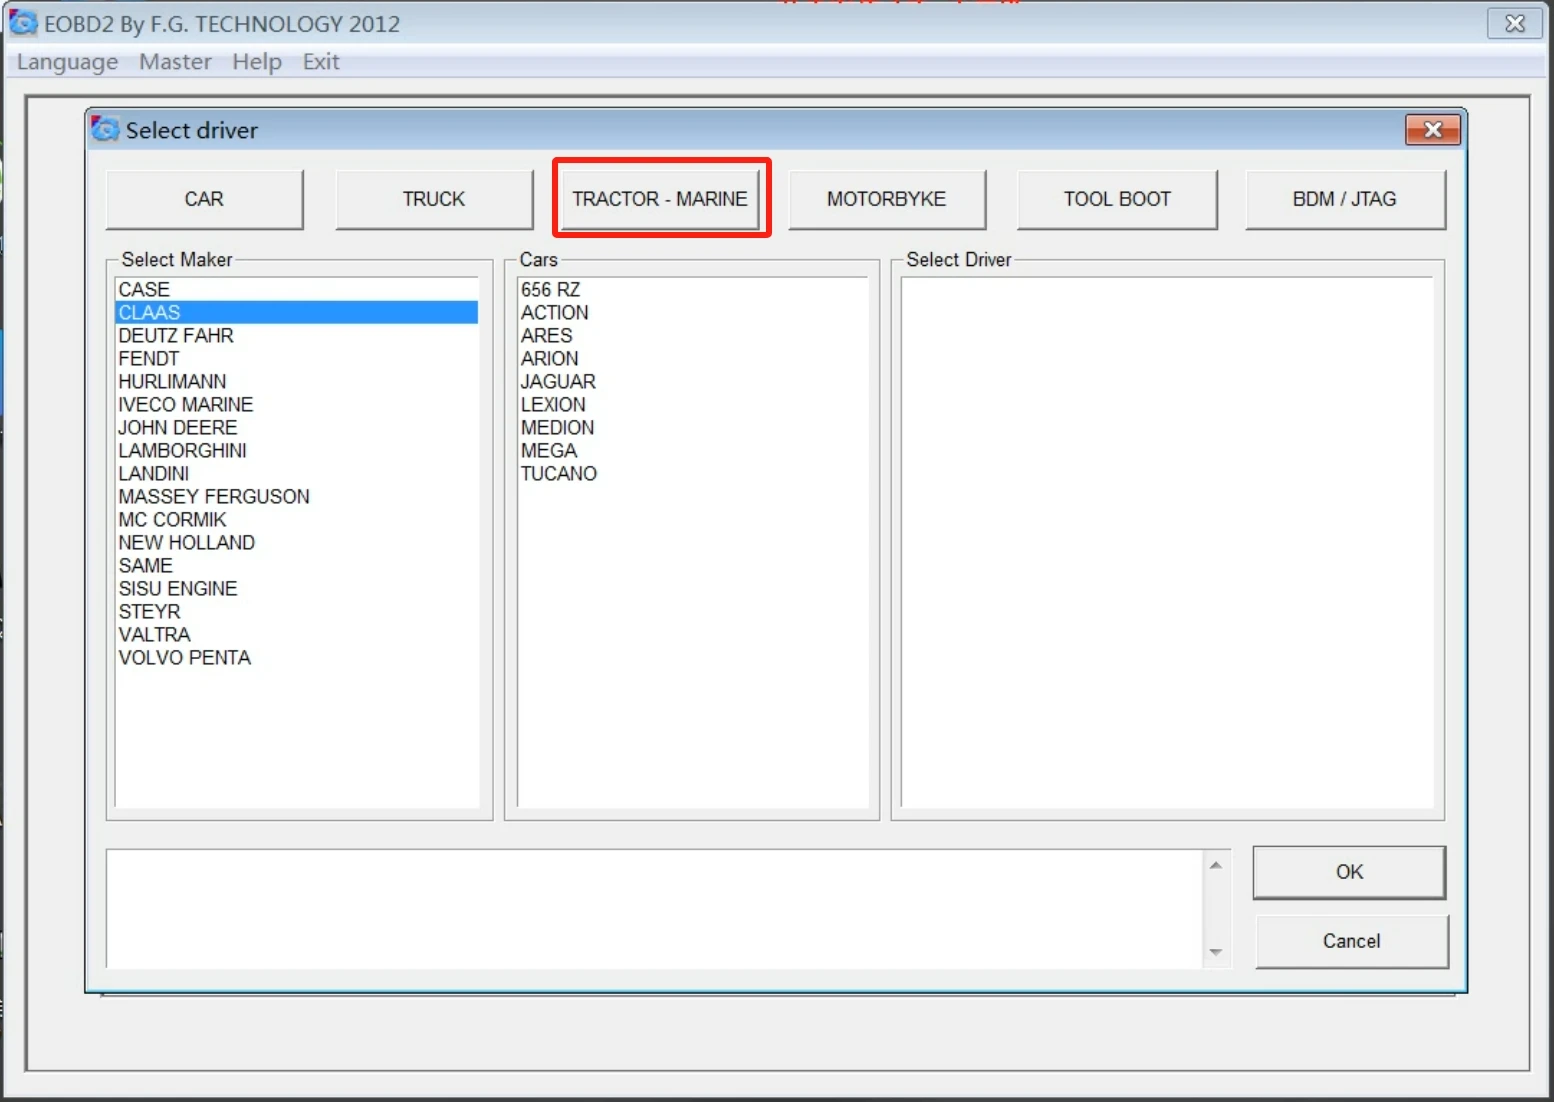
Task: Close the Select driver dialog
Action: click(1432, 130)
